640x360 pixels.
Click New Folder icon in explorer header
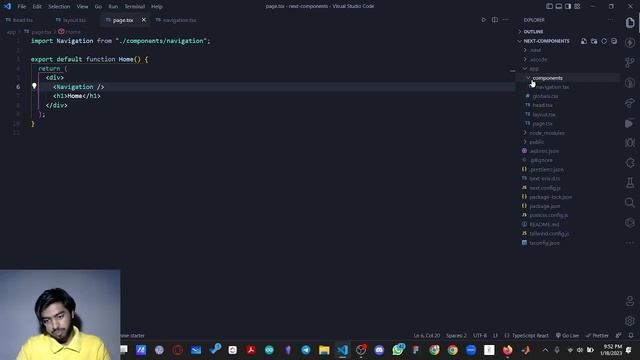click(x=594, y=41)
